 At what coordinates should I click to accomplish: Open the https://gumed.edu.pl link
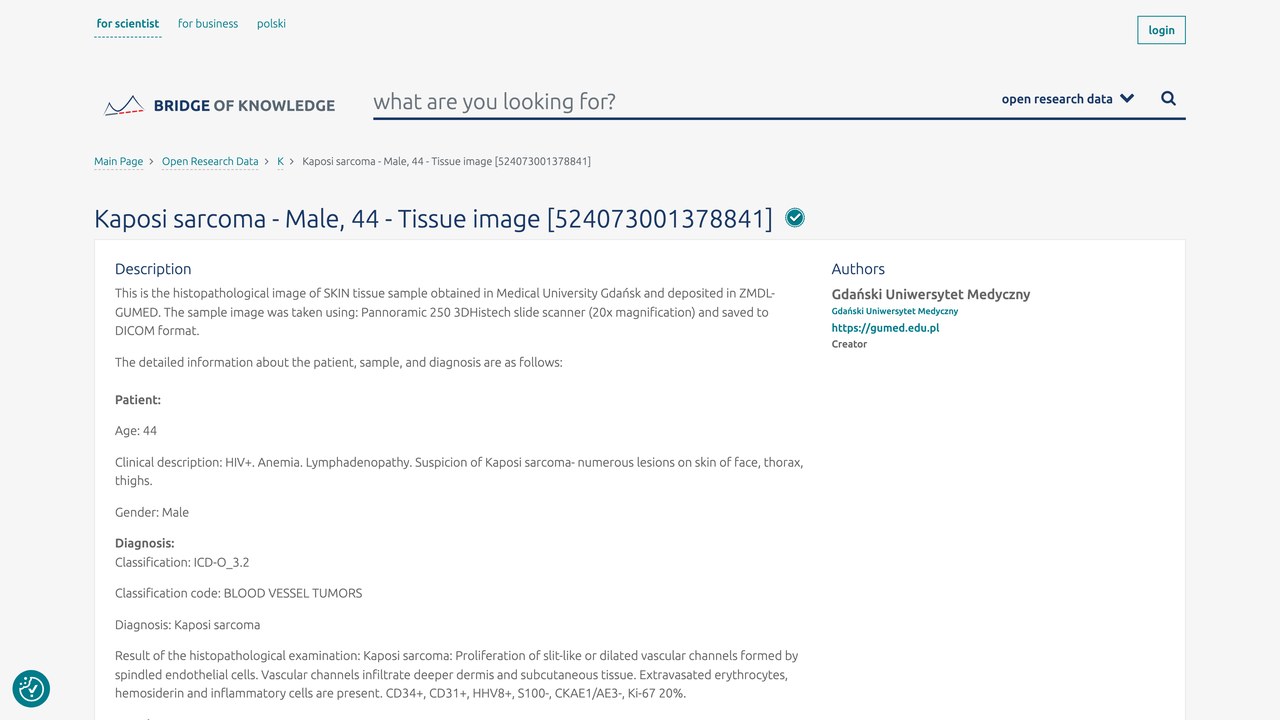(x=885, y=328)
